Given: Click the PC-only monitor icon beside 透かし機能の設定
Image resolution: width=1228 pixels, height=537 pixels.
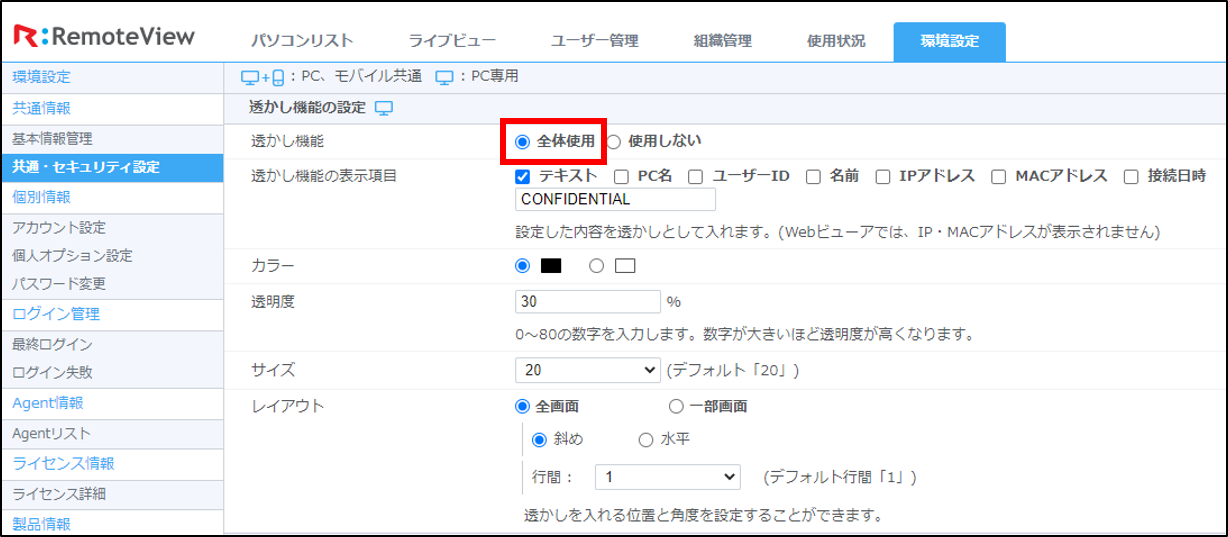Looking at the screenshot, I should click(x=384, y=108).
